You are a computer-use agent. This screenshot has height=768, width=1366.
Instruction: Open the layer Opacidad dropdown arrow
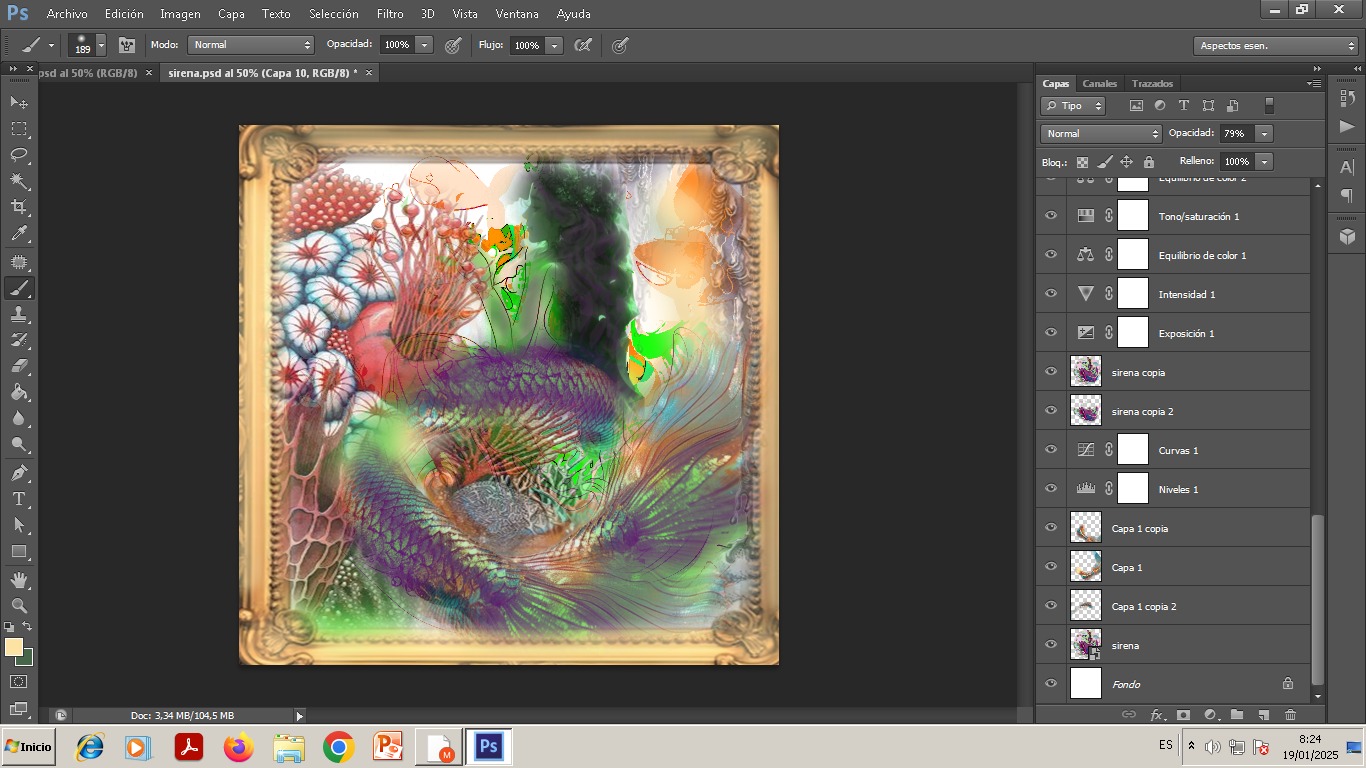pyautogui.click(x=1265, y=134)
